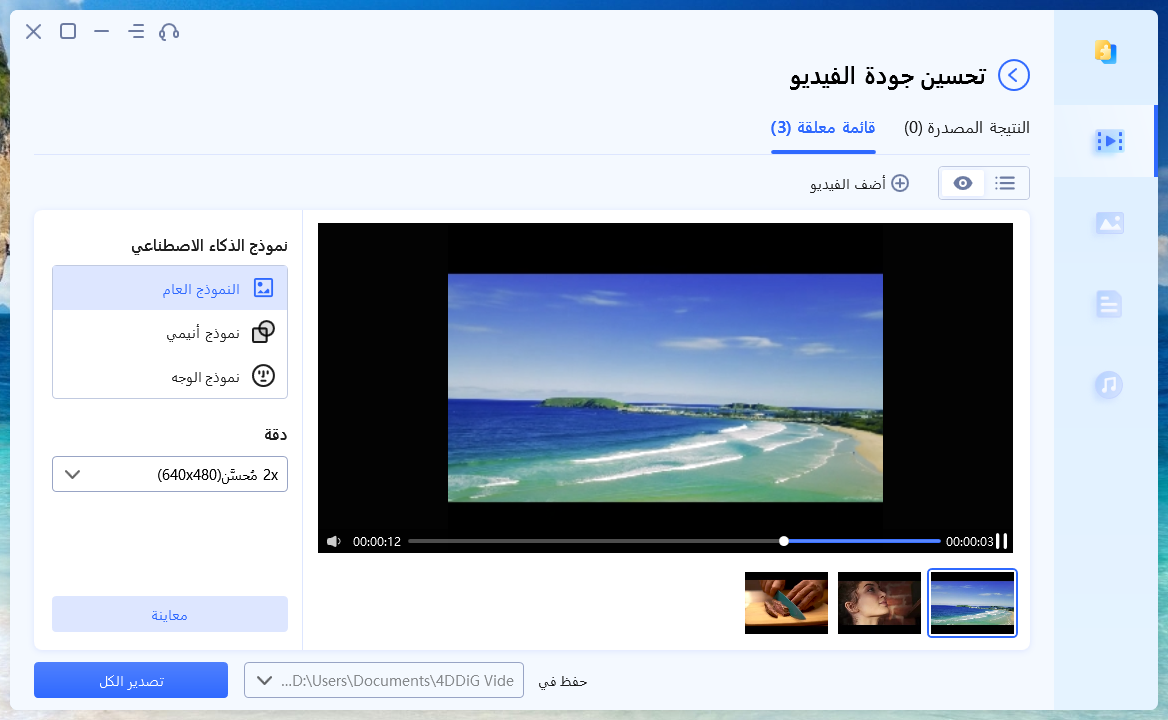Expand the 2x resolution dropdown
The height and width of the screenshot is (720, 1168).
click(x=170, y=474)
